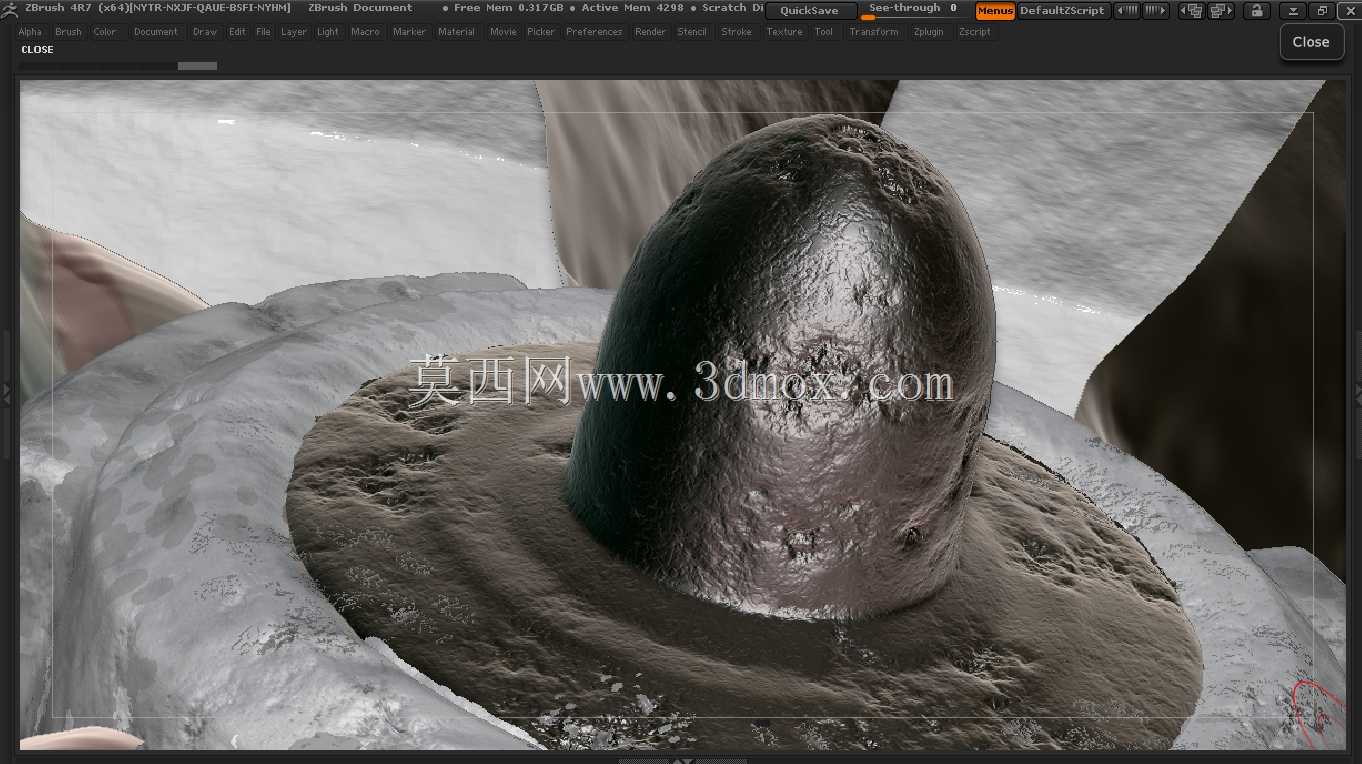Open the Transform menu
This screenshot has height=764, width=1362.
[874, 32]
